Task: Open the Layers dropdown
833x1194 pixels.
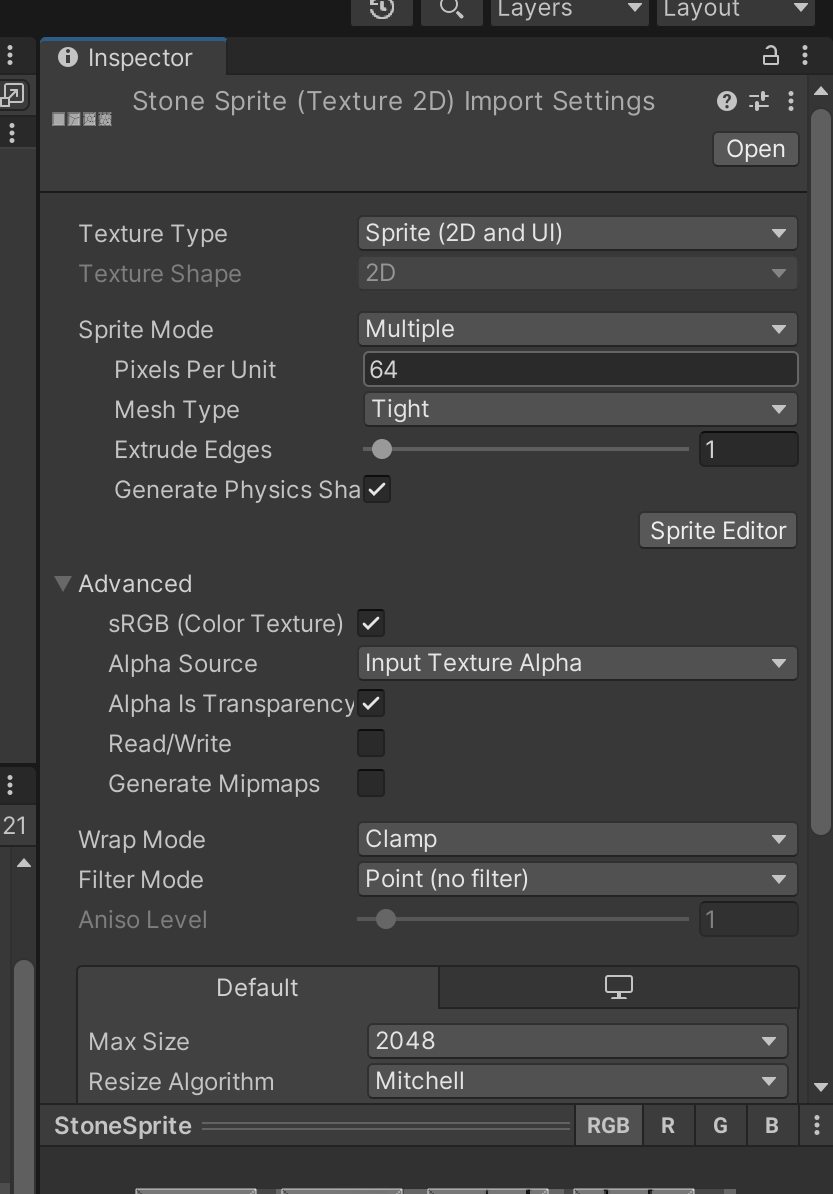Action: (x=570, y=9)
